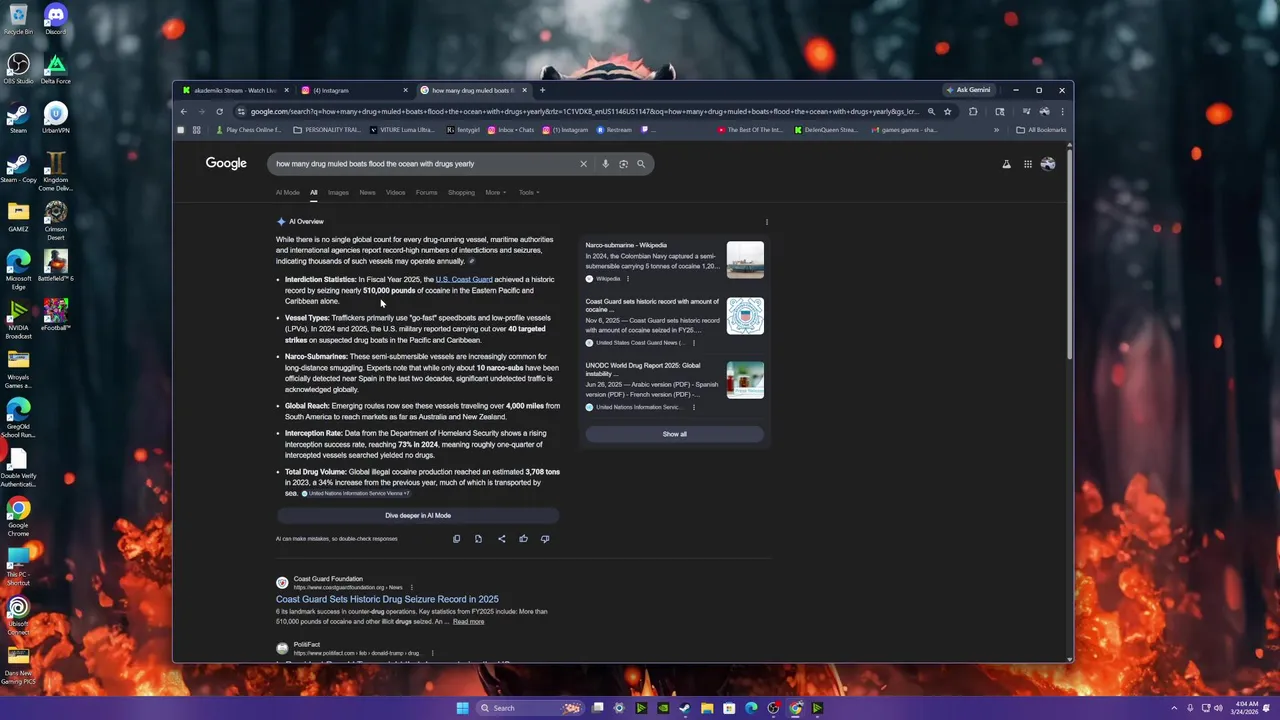Launch the Crimson Desert desktop shortcut
Screen dimensions: 1280x720
pos(55,219)
